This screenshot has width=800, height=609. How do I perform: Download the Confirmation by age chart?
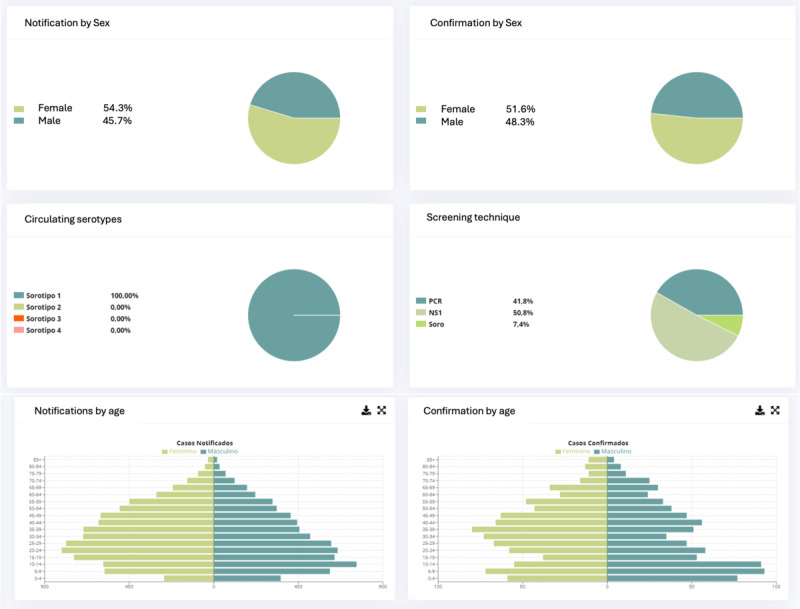click(760, 410)
